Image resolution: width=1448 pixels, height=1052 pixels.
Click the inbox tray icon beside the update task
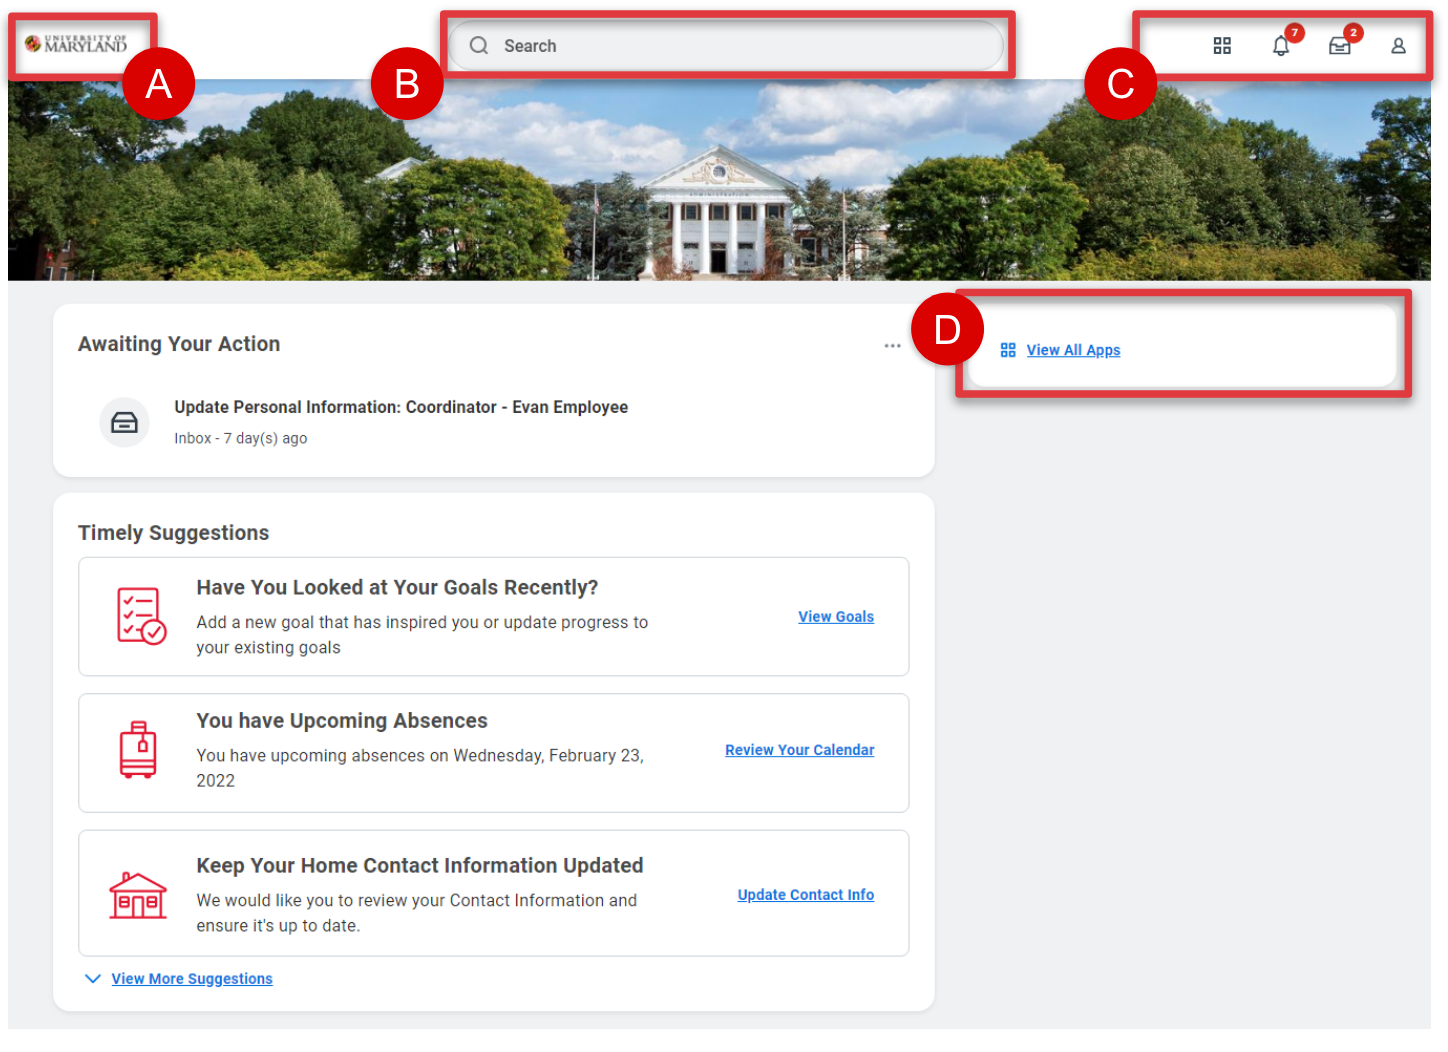pos(124,422)
